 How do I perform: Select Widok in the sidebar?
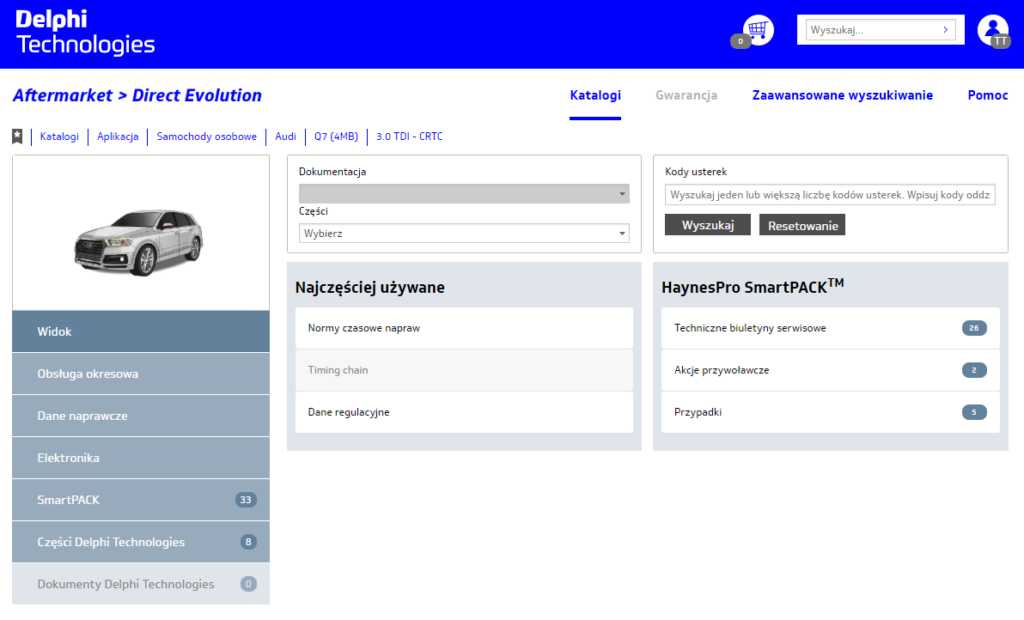coord(140,331)
